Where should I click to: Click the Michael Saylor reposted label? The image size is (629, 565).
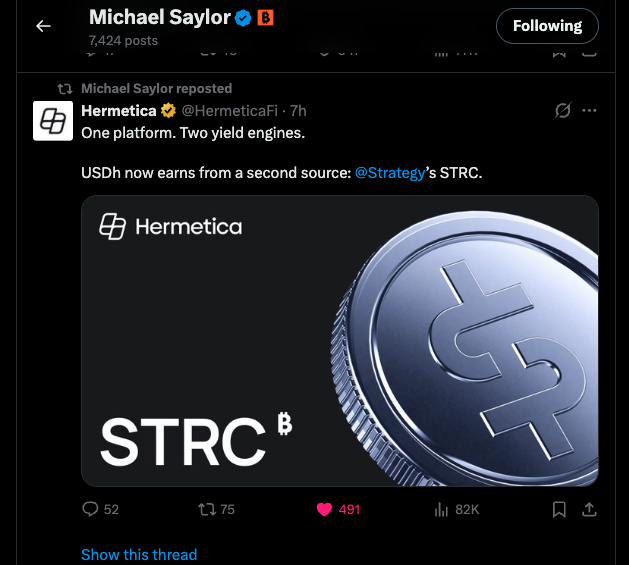156,88
